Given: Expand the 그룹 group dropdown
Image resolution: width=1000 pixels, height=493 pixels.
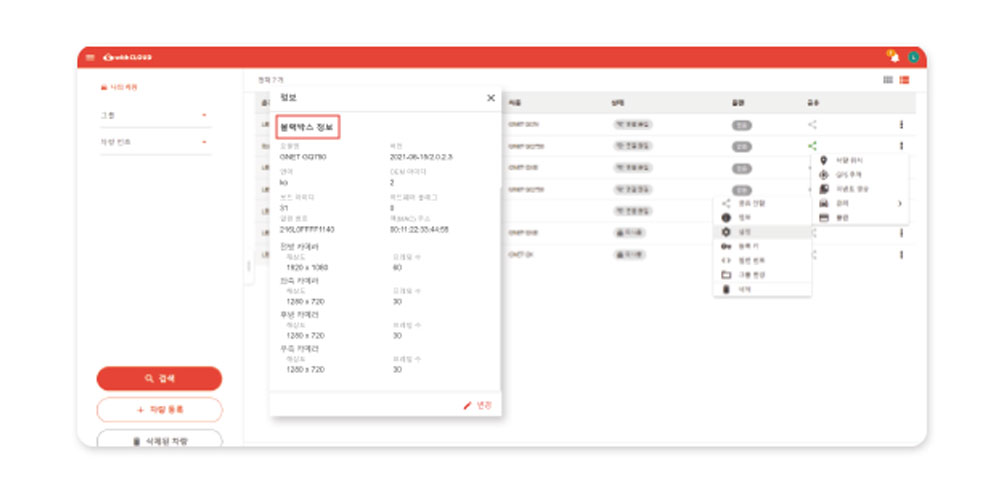Looking at the screenshot, I should coord(156,115).
